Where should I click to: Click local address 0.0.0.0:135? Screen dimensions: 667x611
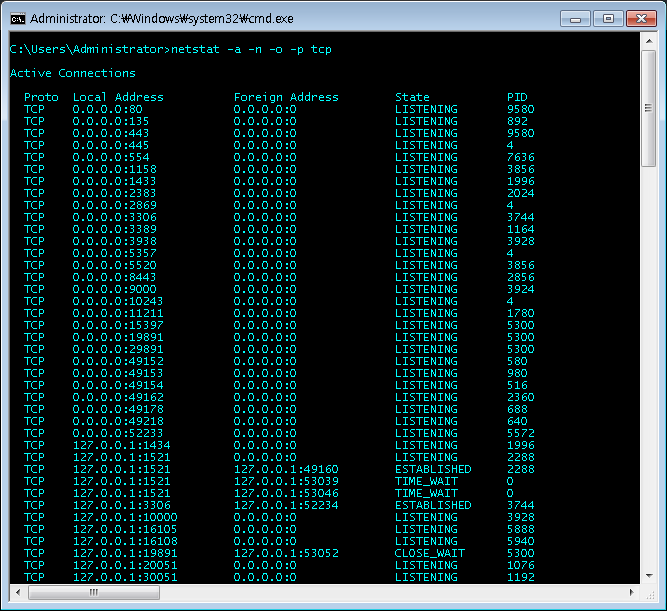click(111, 121)
